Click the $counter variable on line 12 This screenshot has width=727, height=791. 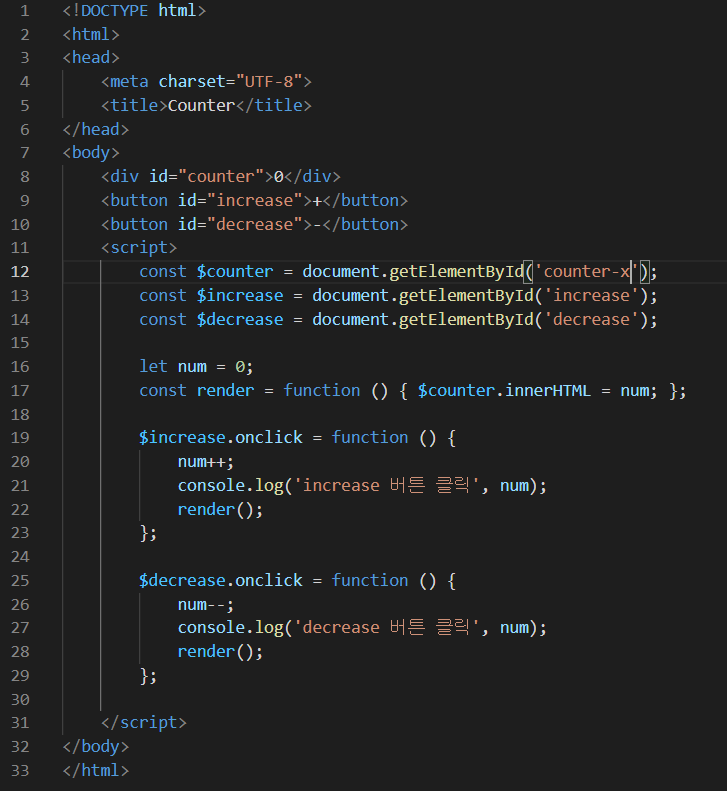click(235, 271)
